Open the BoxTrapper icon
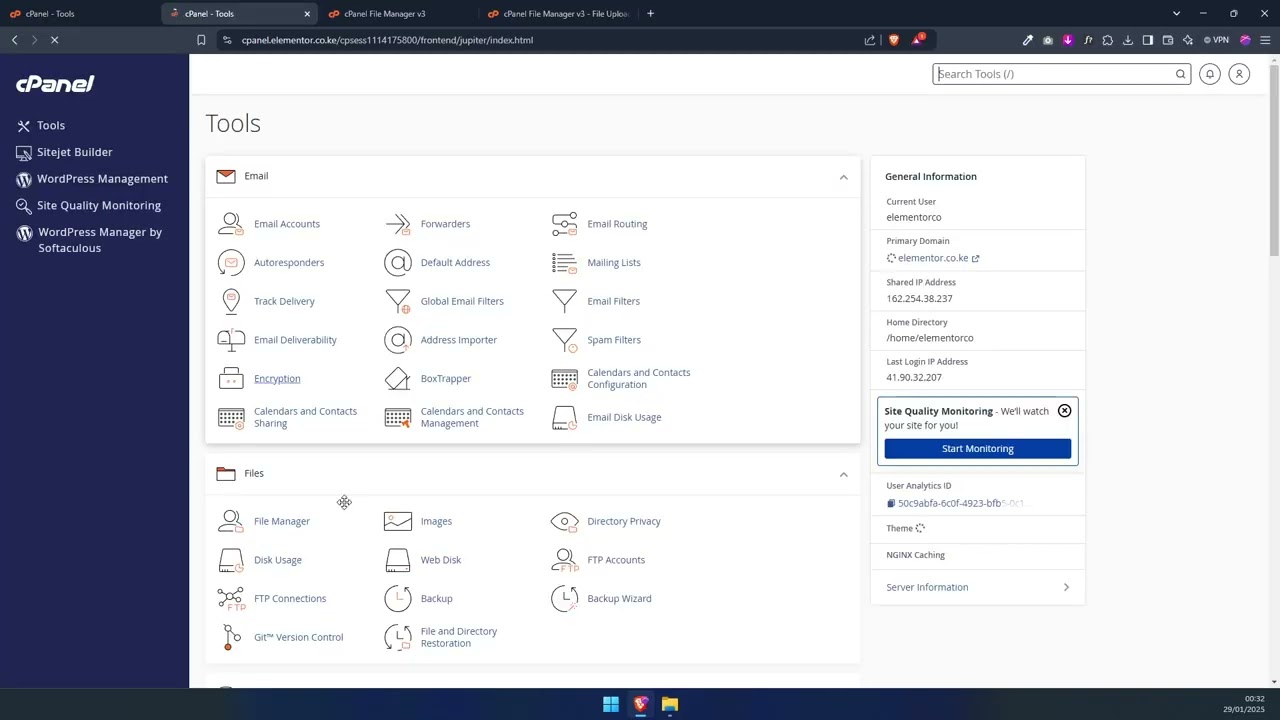Image resolution: width=1280 pixels, height=720 pixels. tap(398, 379)
